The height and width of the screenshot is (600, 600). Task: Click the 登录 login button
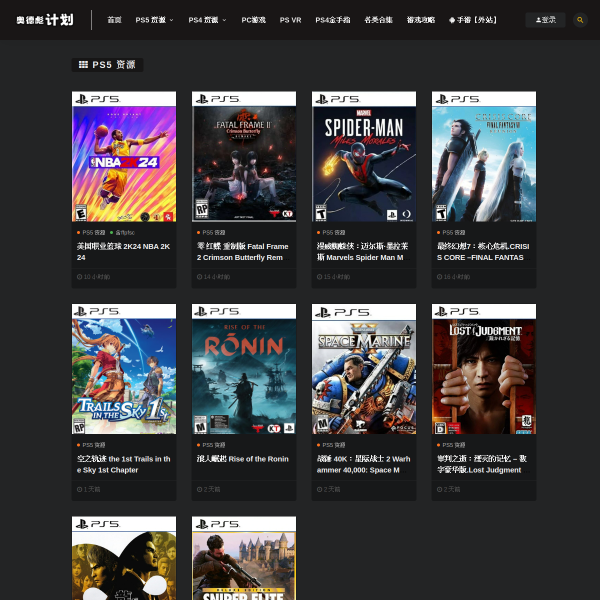[x=545, y=20]
